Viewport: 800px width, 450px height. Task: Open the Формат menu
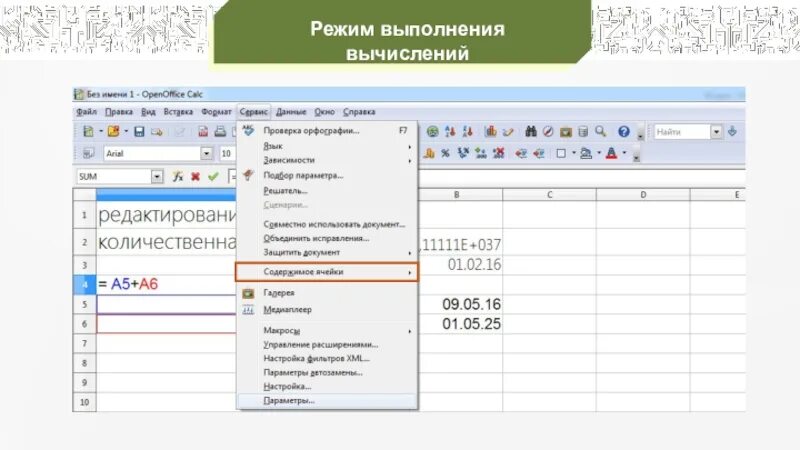coord(216,112)
